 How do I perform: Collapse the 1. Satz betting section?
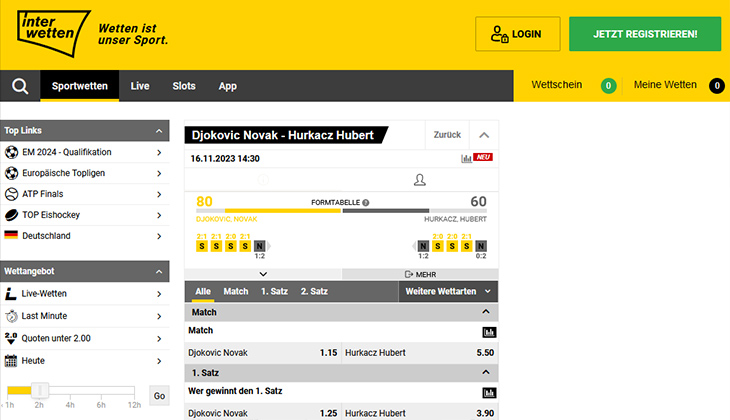click(x=486, y=372)
